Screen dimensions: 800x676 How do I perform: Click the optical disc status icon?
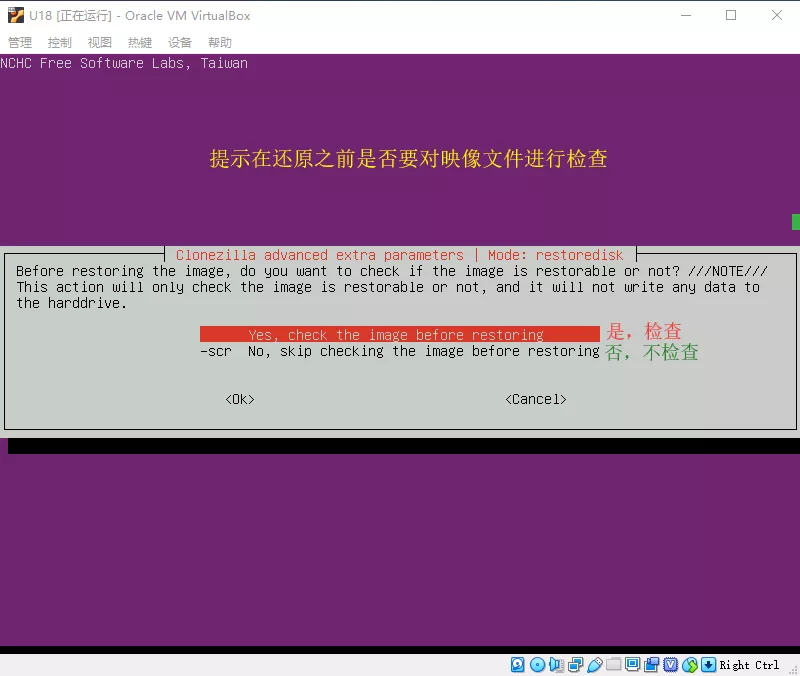537,664
